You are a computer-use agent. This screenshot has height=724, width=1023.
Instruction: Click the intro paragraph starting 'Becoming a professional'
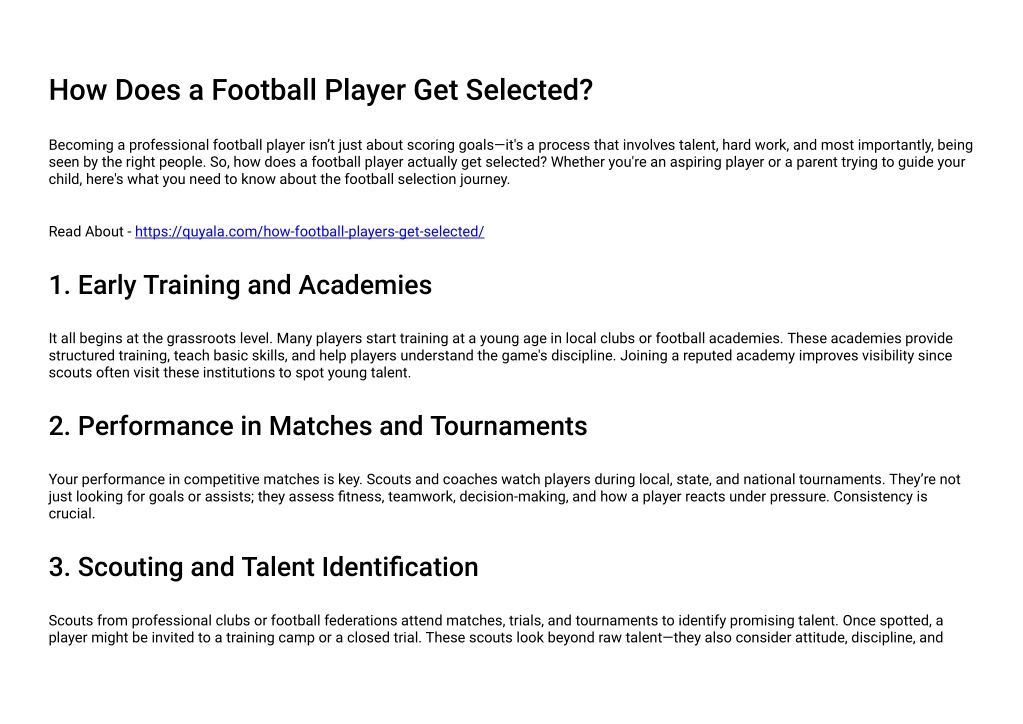point(511,162)
